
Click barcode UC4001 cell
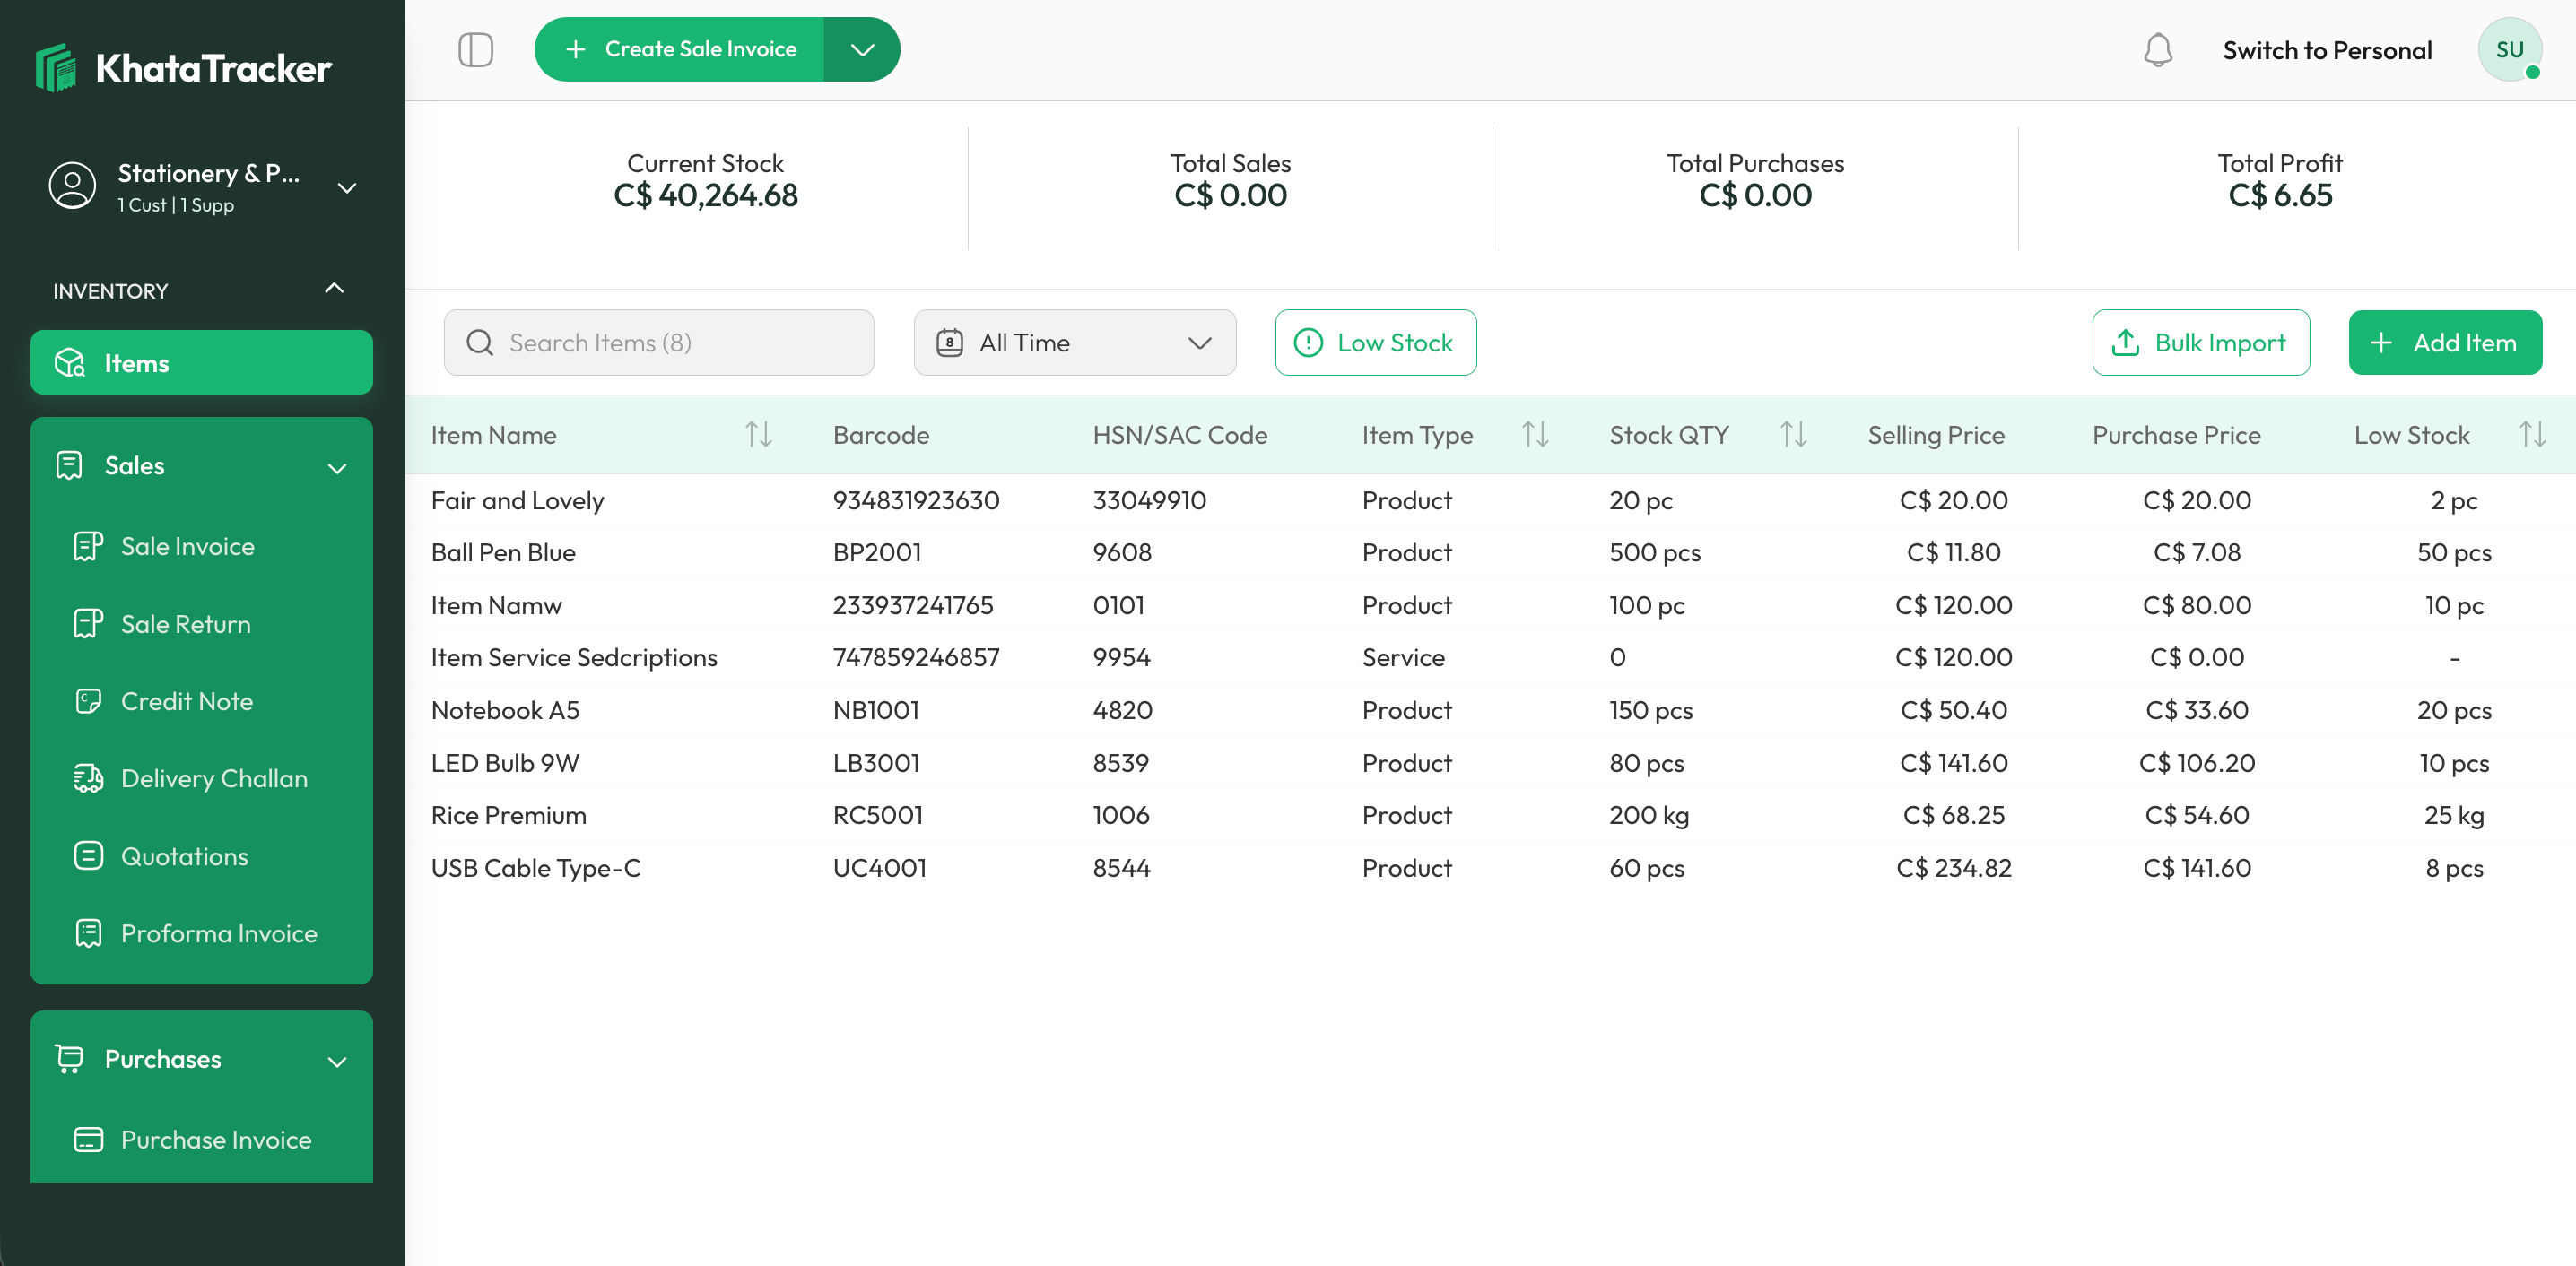(x=880, y=868)
